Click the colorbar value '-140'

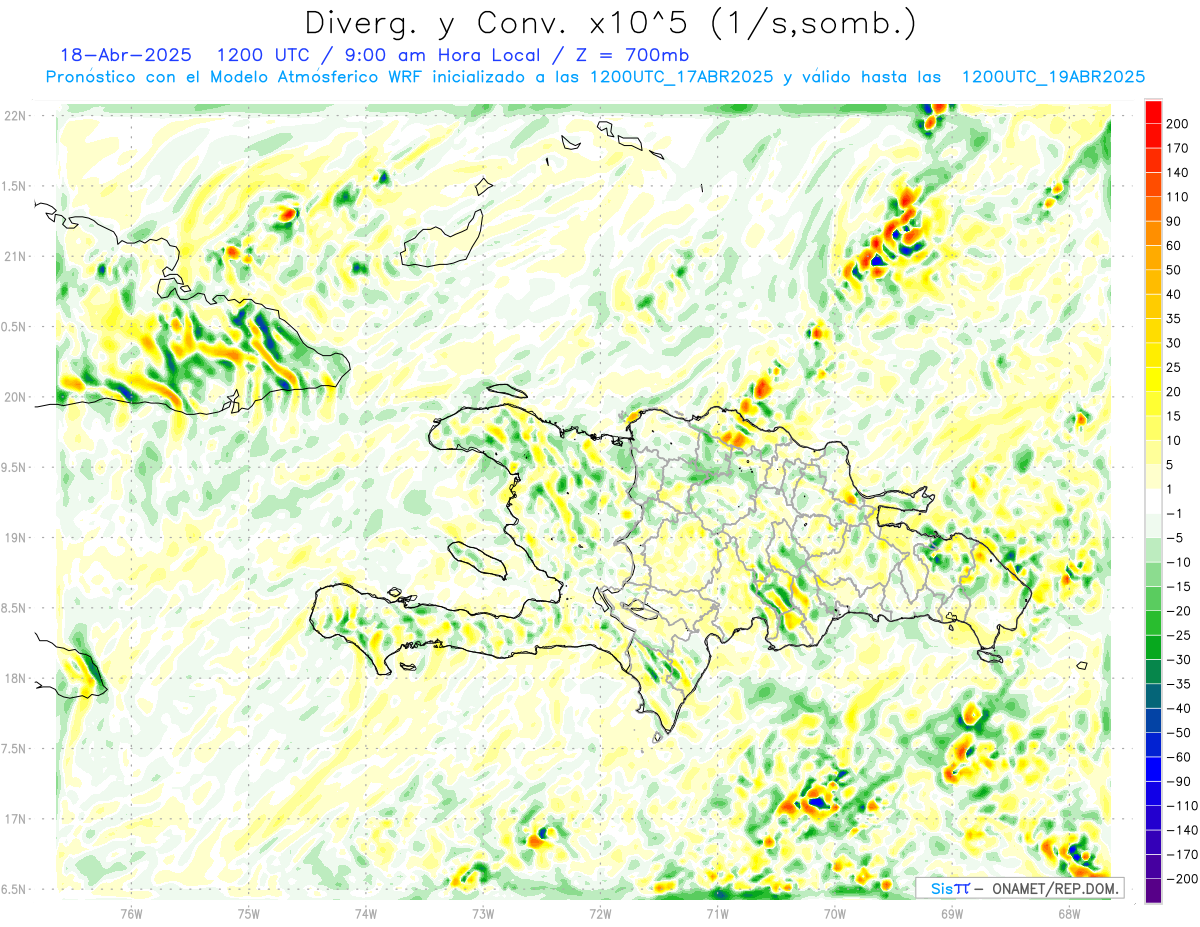(1181, 830)
